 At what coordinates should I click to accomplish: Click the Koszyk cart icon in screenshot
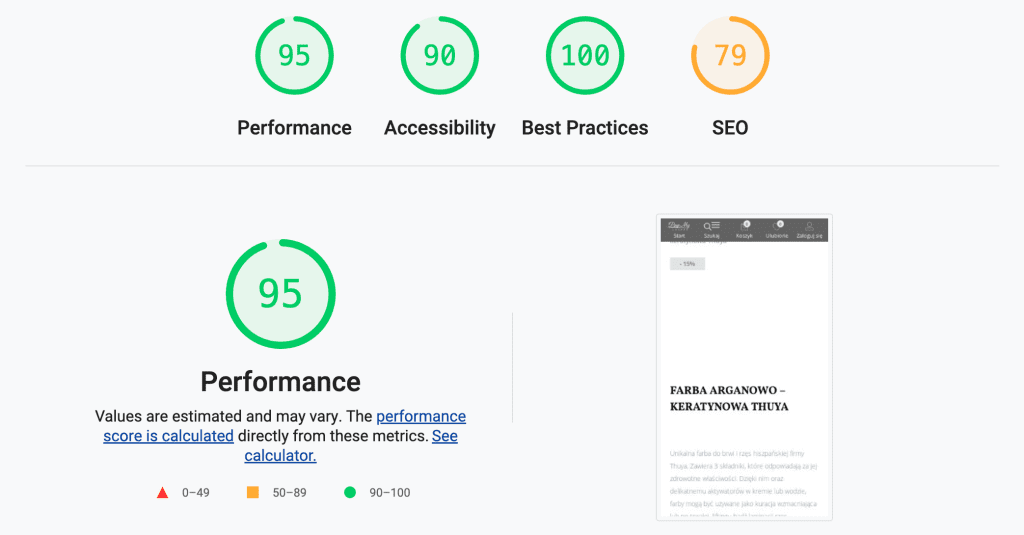(744, 229)
